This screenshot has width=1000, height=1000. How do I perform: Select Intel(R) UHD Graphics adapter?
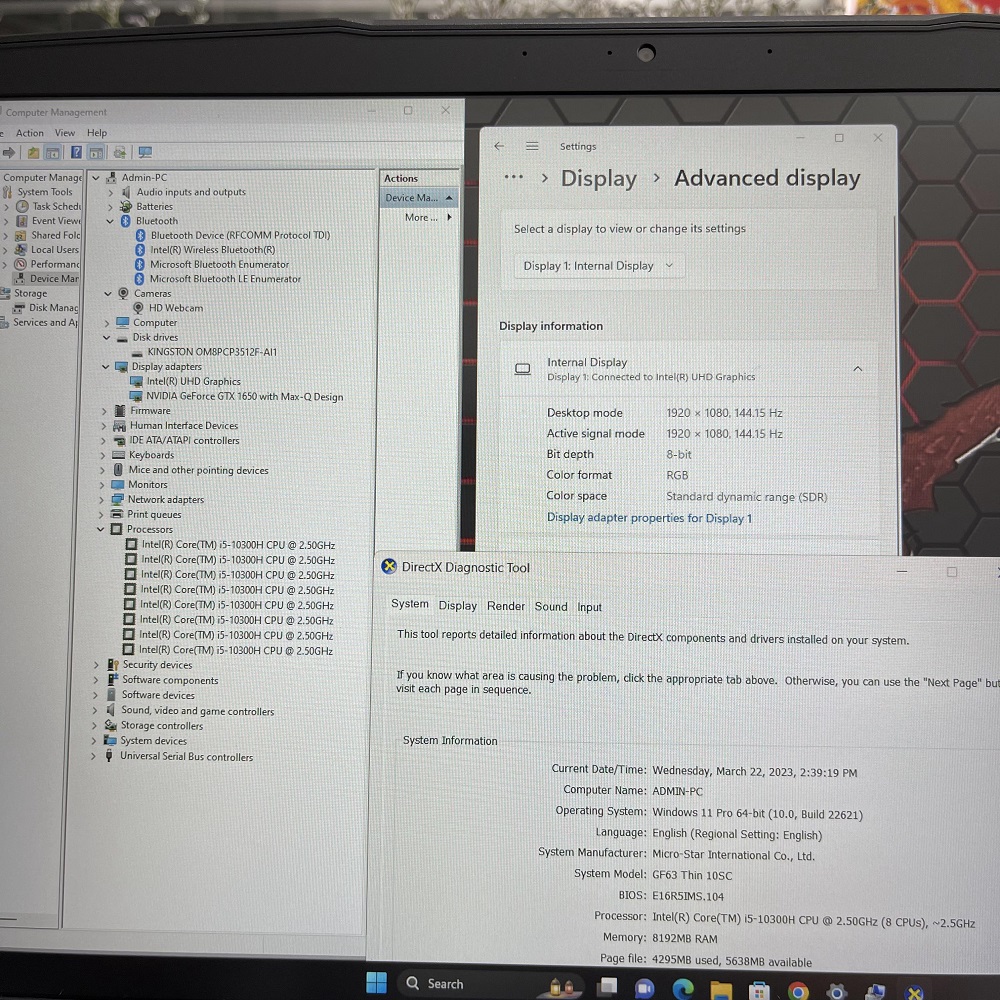194,381
